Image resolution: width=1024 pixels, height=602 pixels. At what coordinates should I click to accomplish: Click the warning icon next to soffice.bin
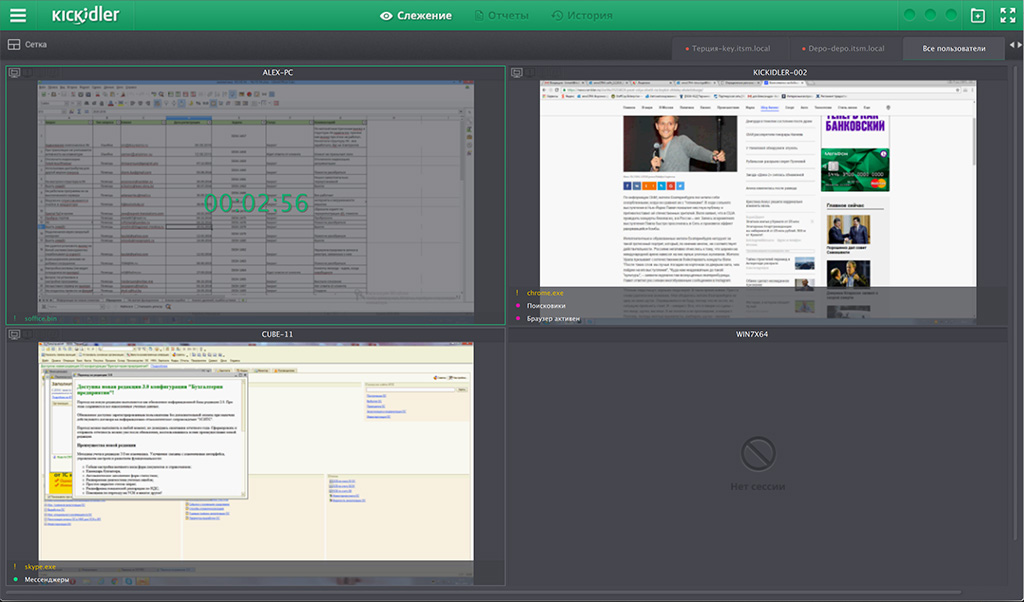[x=15, y=319]
